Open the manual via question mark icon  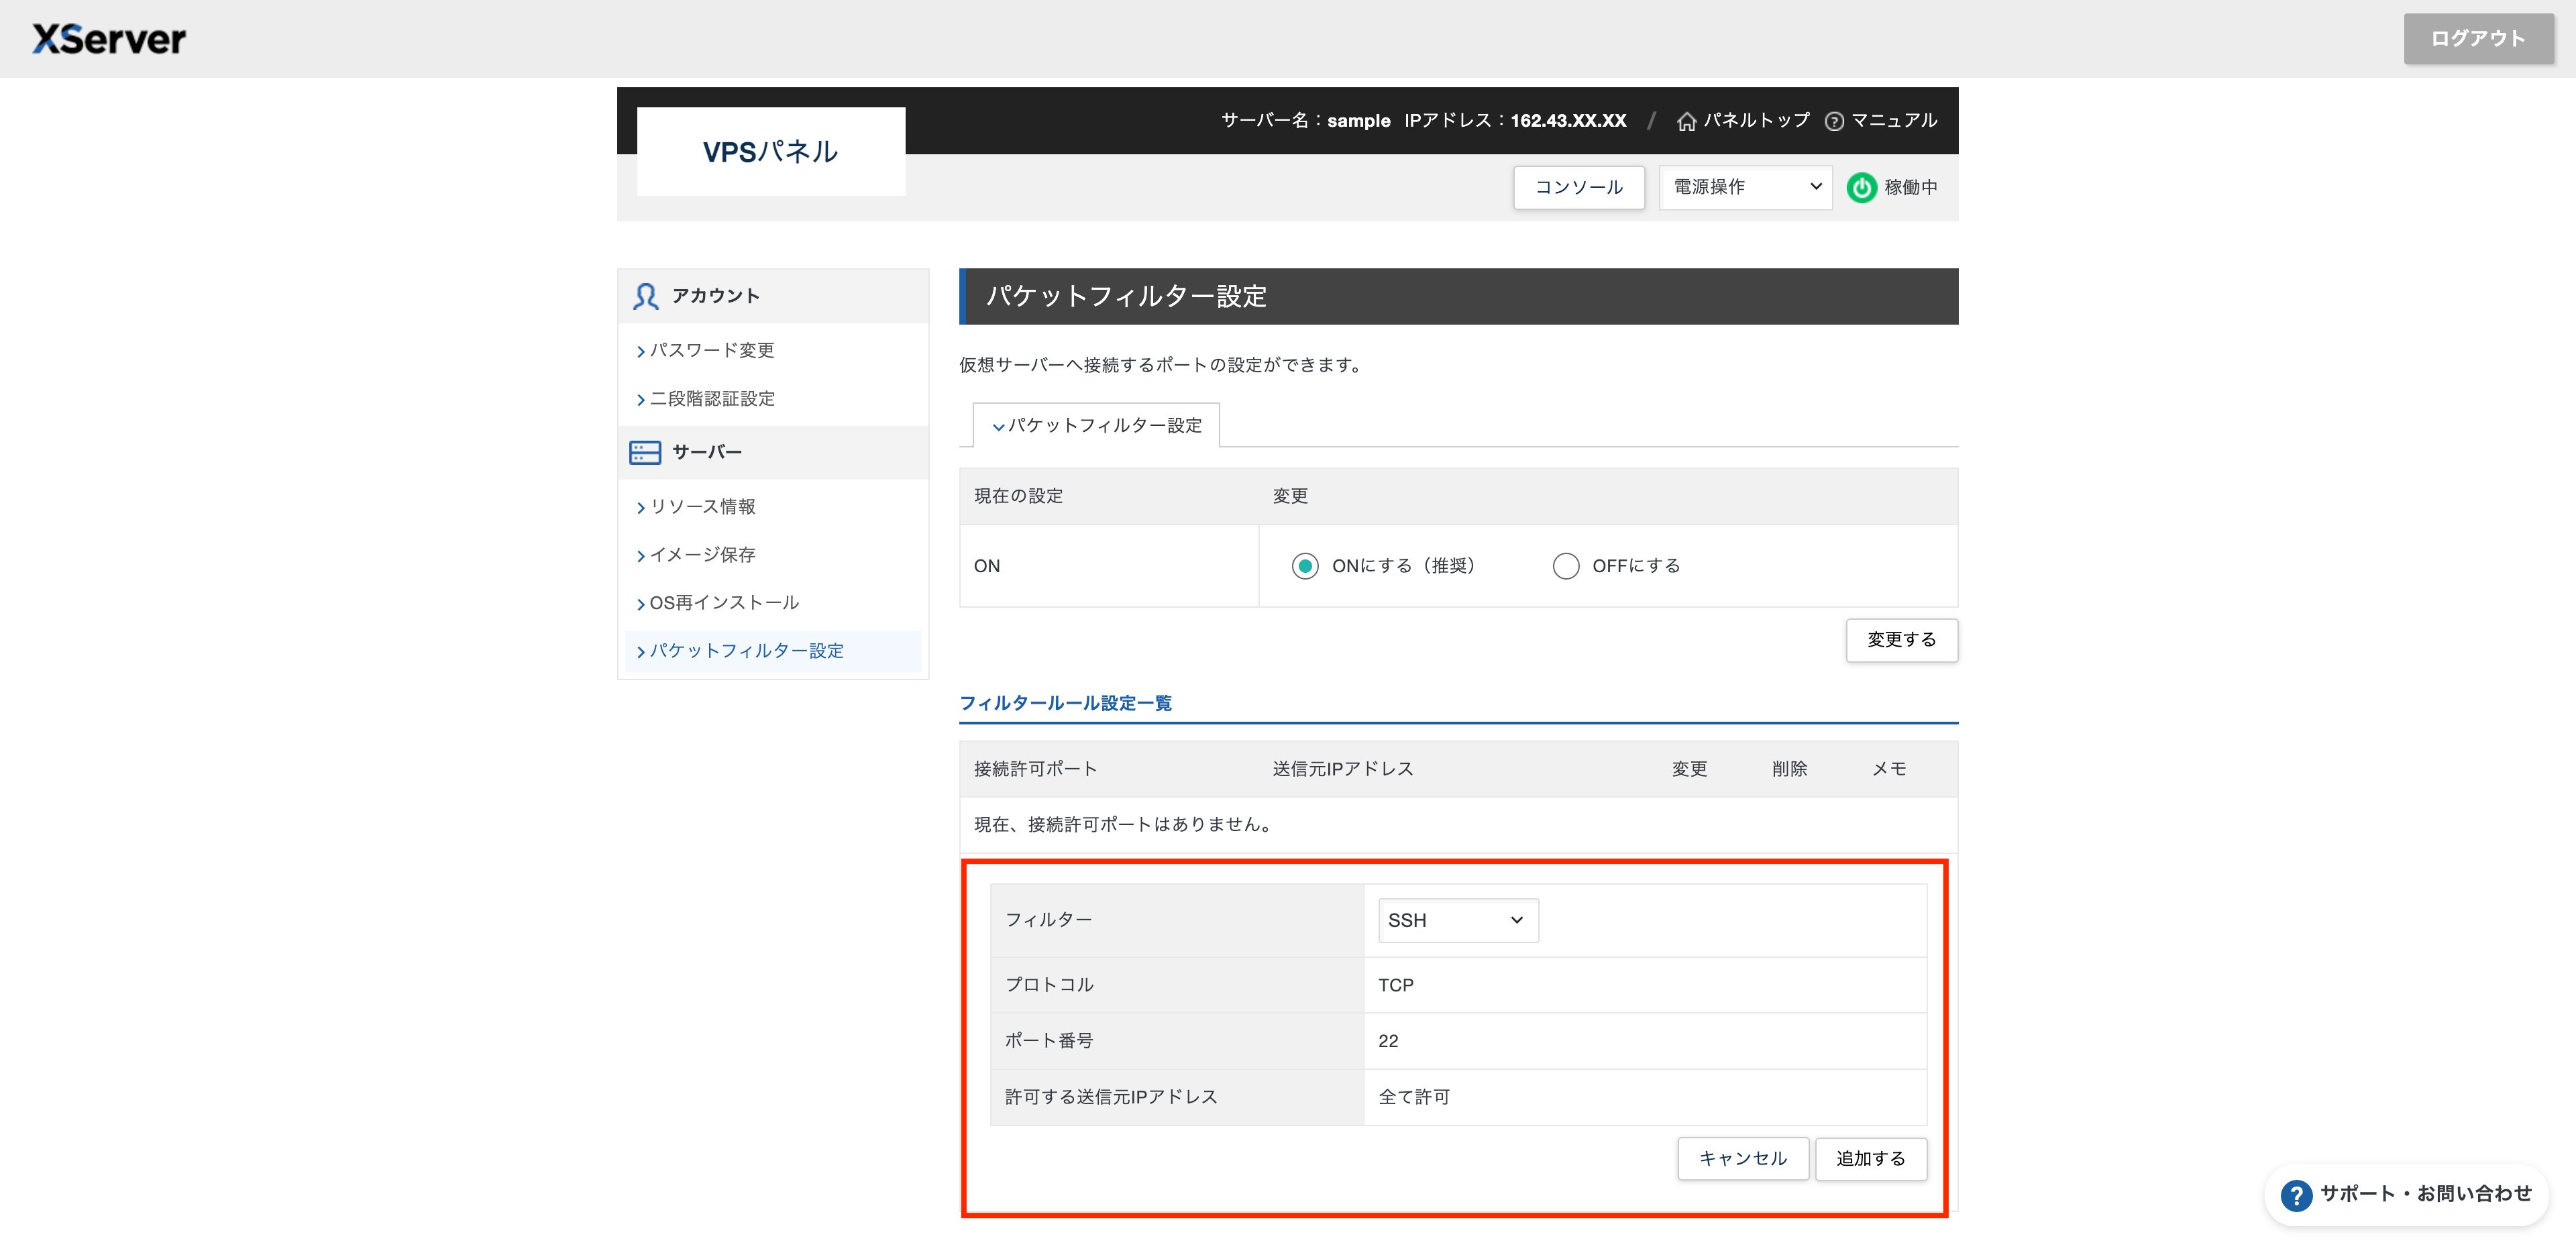(1835, 120)
